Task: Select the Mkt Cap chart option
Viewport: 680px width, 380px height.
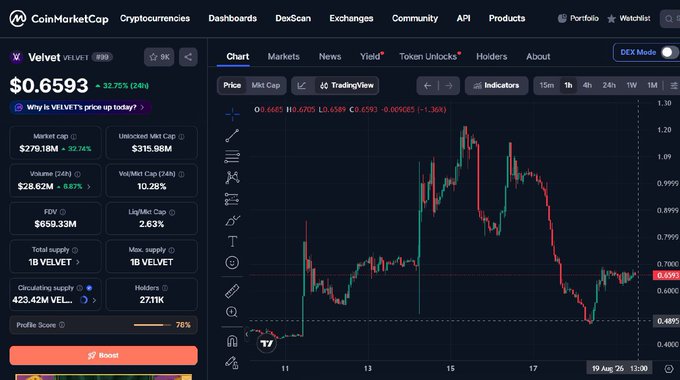Action: click(266, 85)
